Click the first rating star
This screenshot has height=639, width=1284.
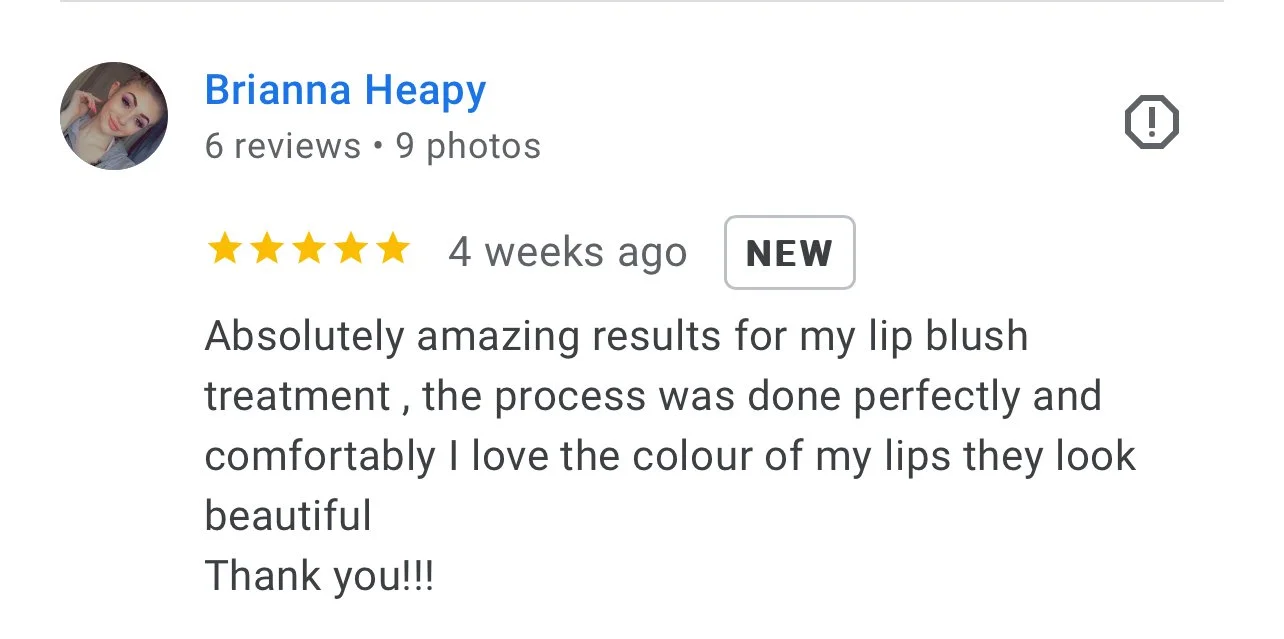click(225, 250)
